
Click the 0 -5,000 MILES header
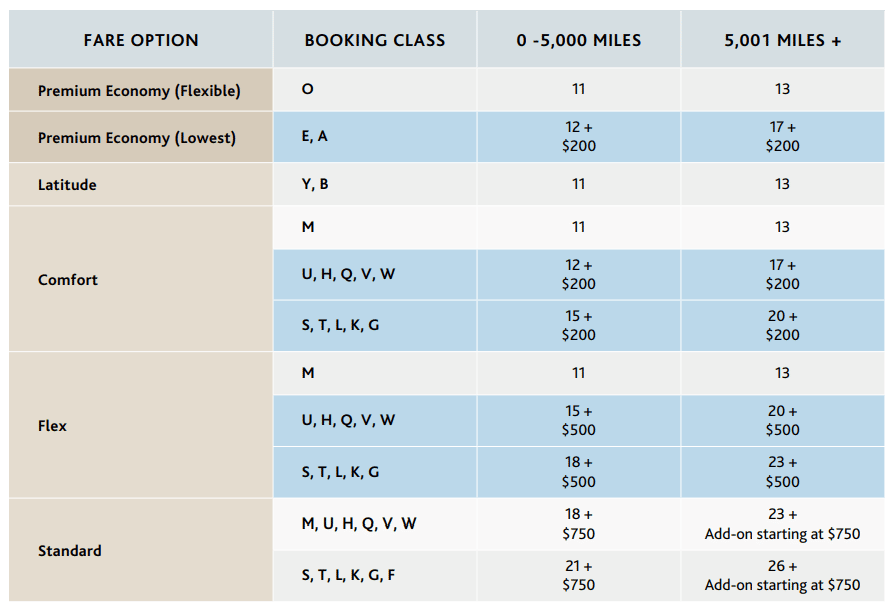578,40
